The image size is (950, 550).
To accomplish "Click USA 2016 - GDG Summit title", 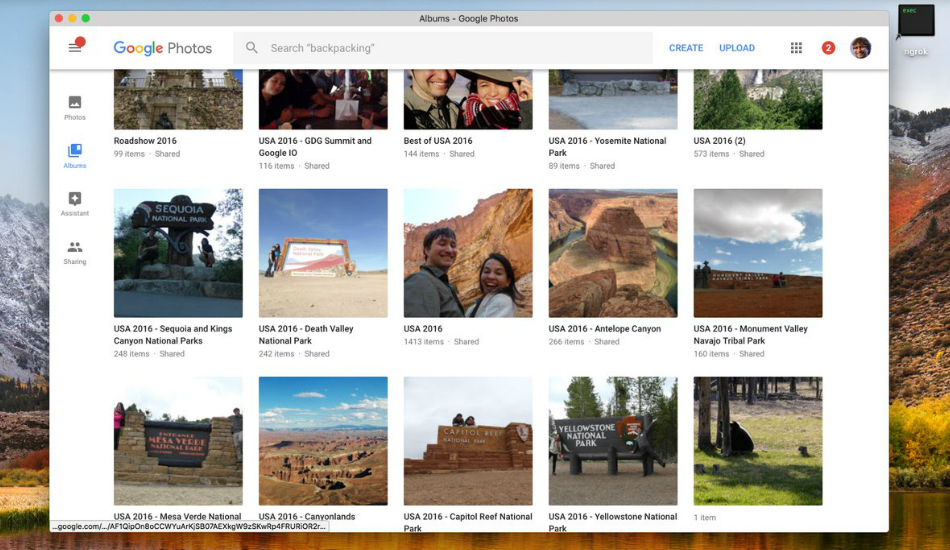I will coord(315,147).
